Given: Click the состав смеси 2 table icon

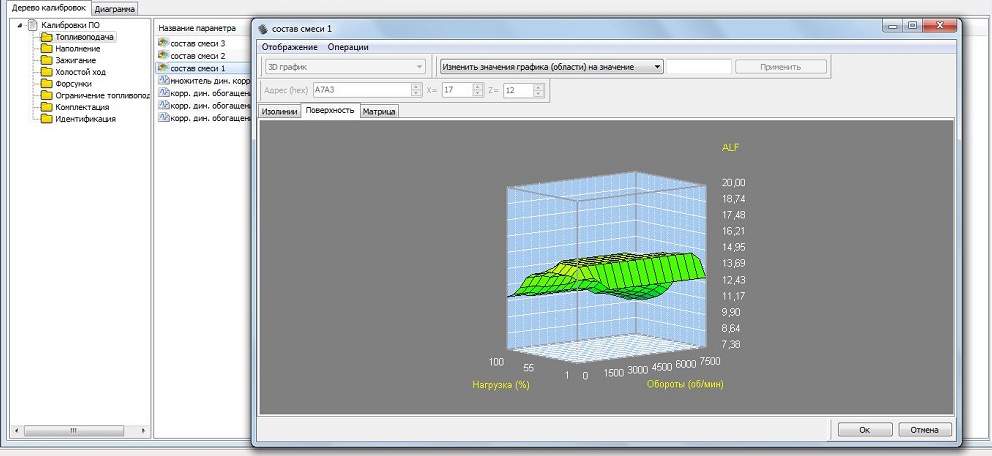Looking at the screenshot, I should tap(164, 56).
